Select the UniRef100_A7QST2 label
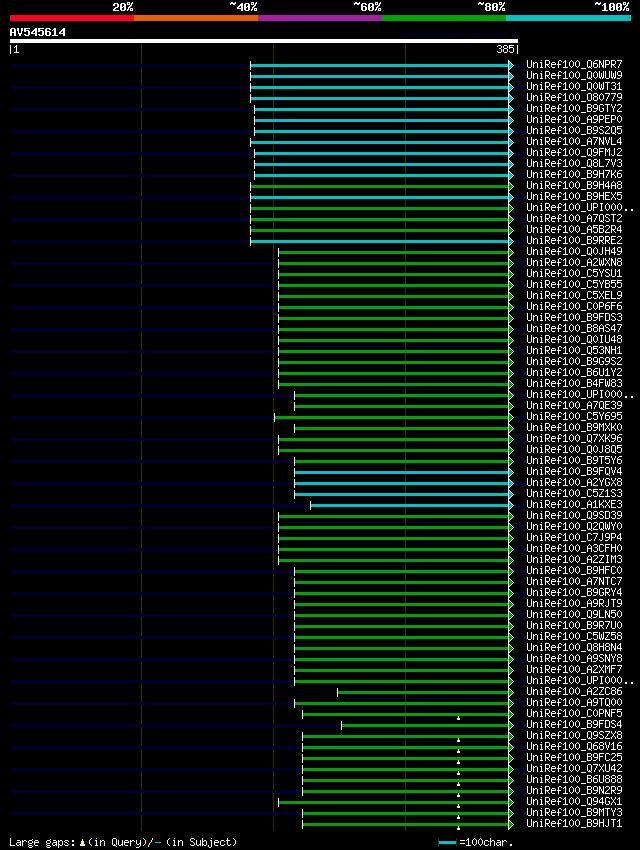640x850 pixels. [574, 218]
